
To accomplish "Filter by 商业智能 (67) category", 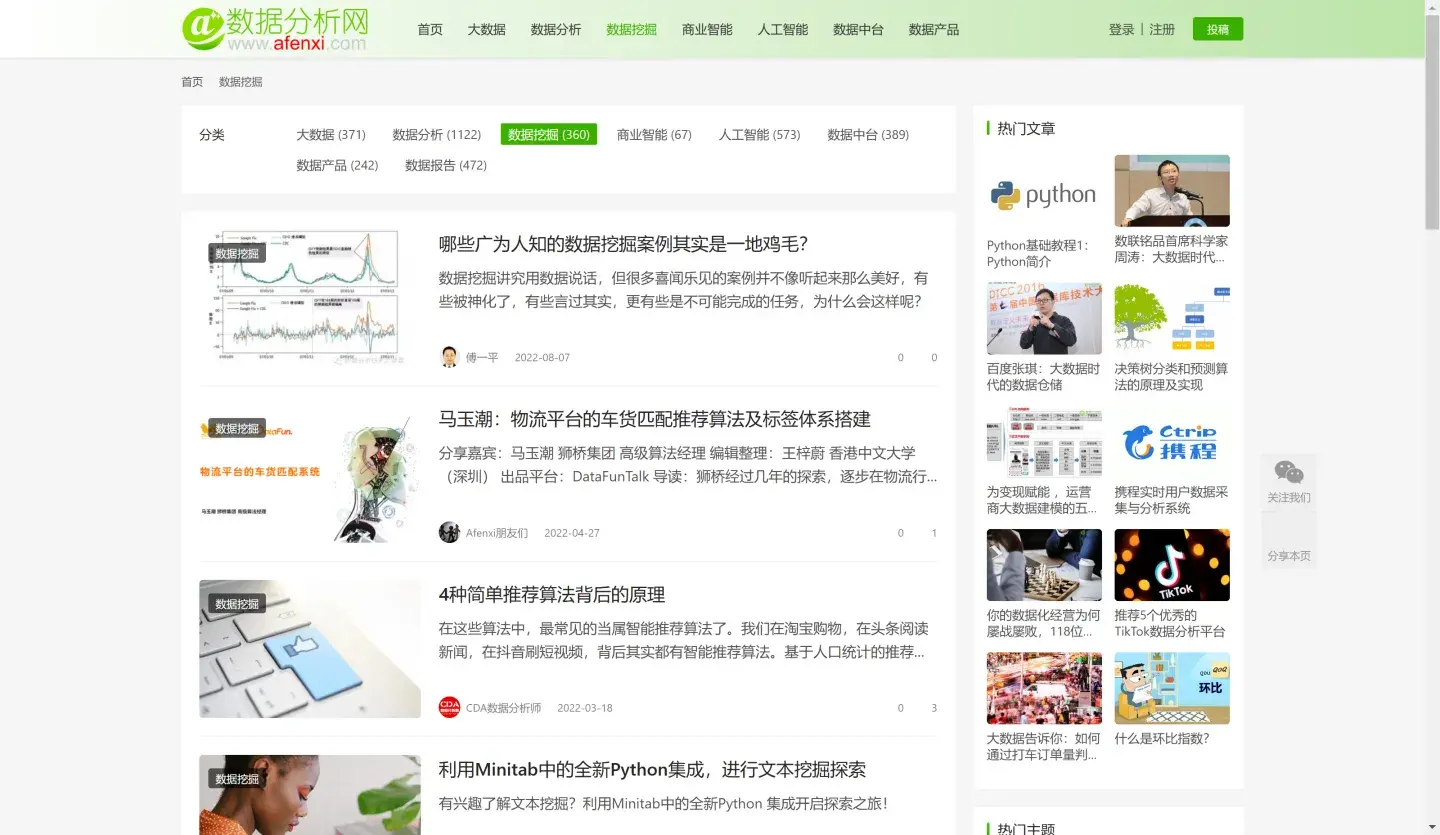I will pyautogui.click(x=654, y=134).
